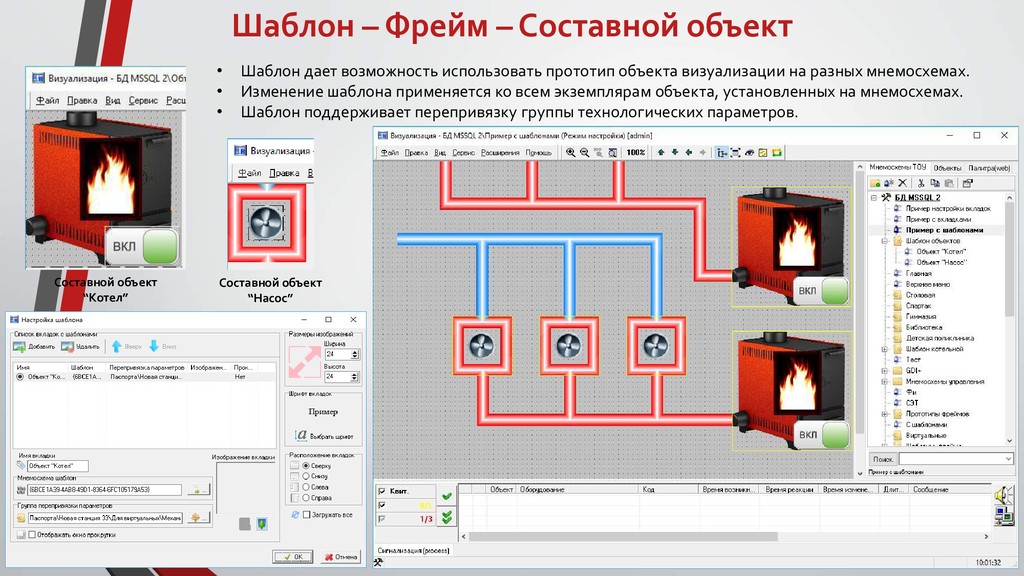Open the Поиск search dropdown
The width and height of the screenshot is (1024, 576).
[x=1008, y=459]
